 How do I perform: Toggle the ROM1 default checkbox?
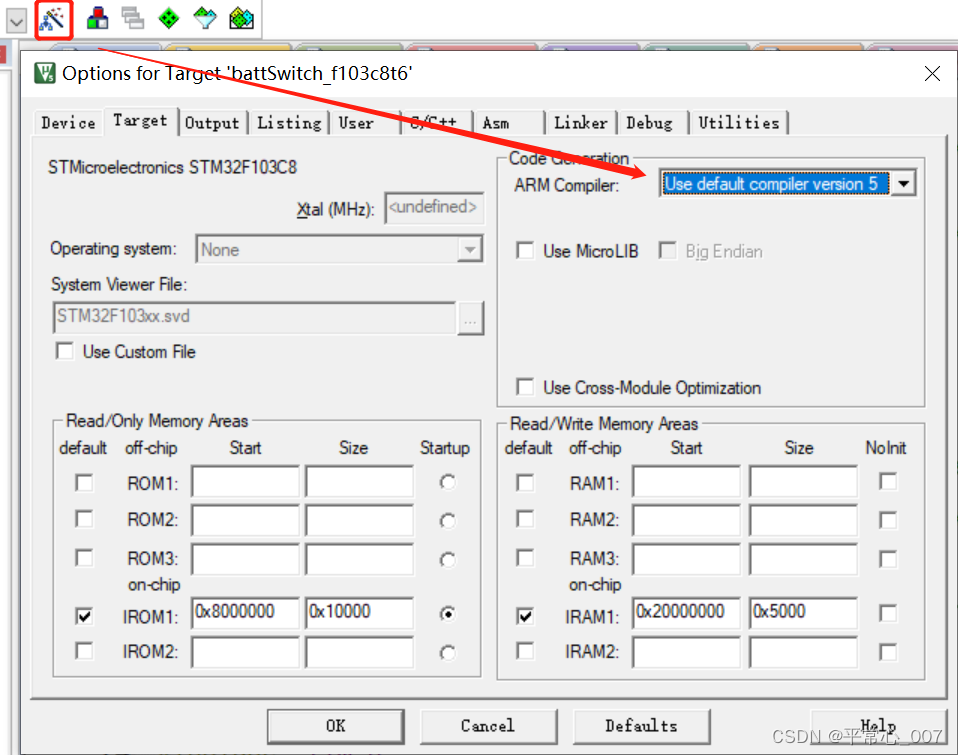(84, 483)
